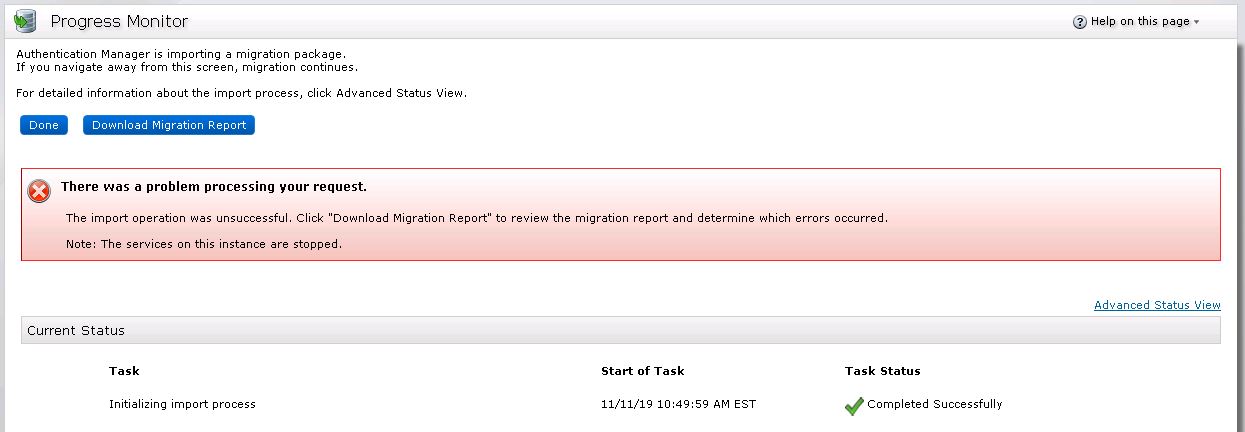Click the Task Status column header
1245x432 pixels.
tap(882, 371)
